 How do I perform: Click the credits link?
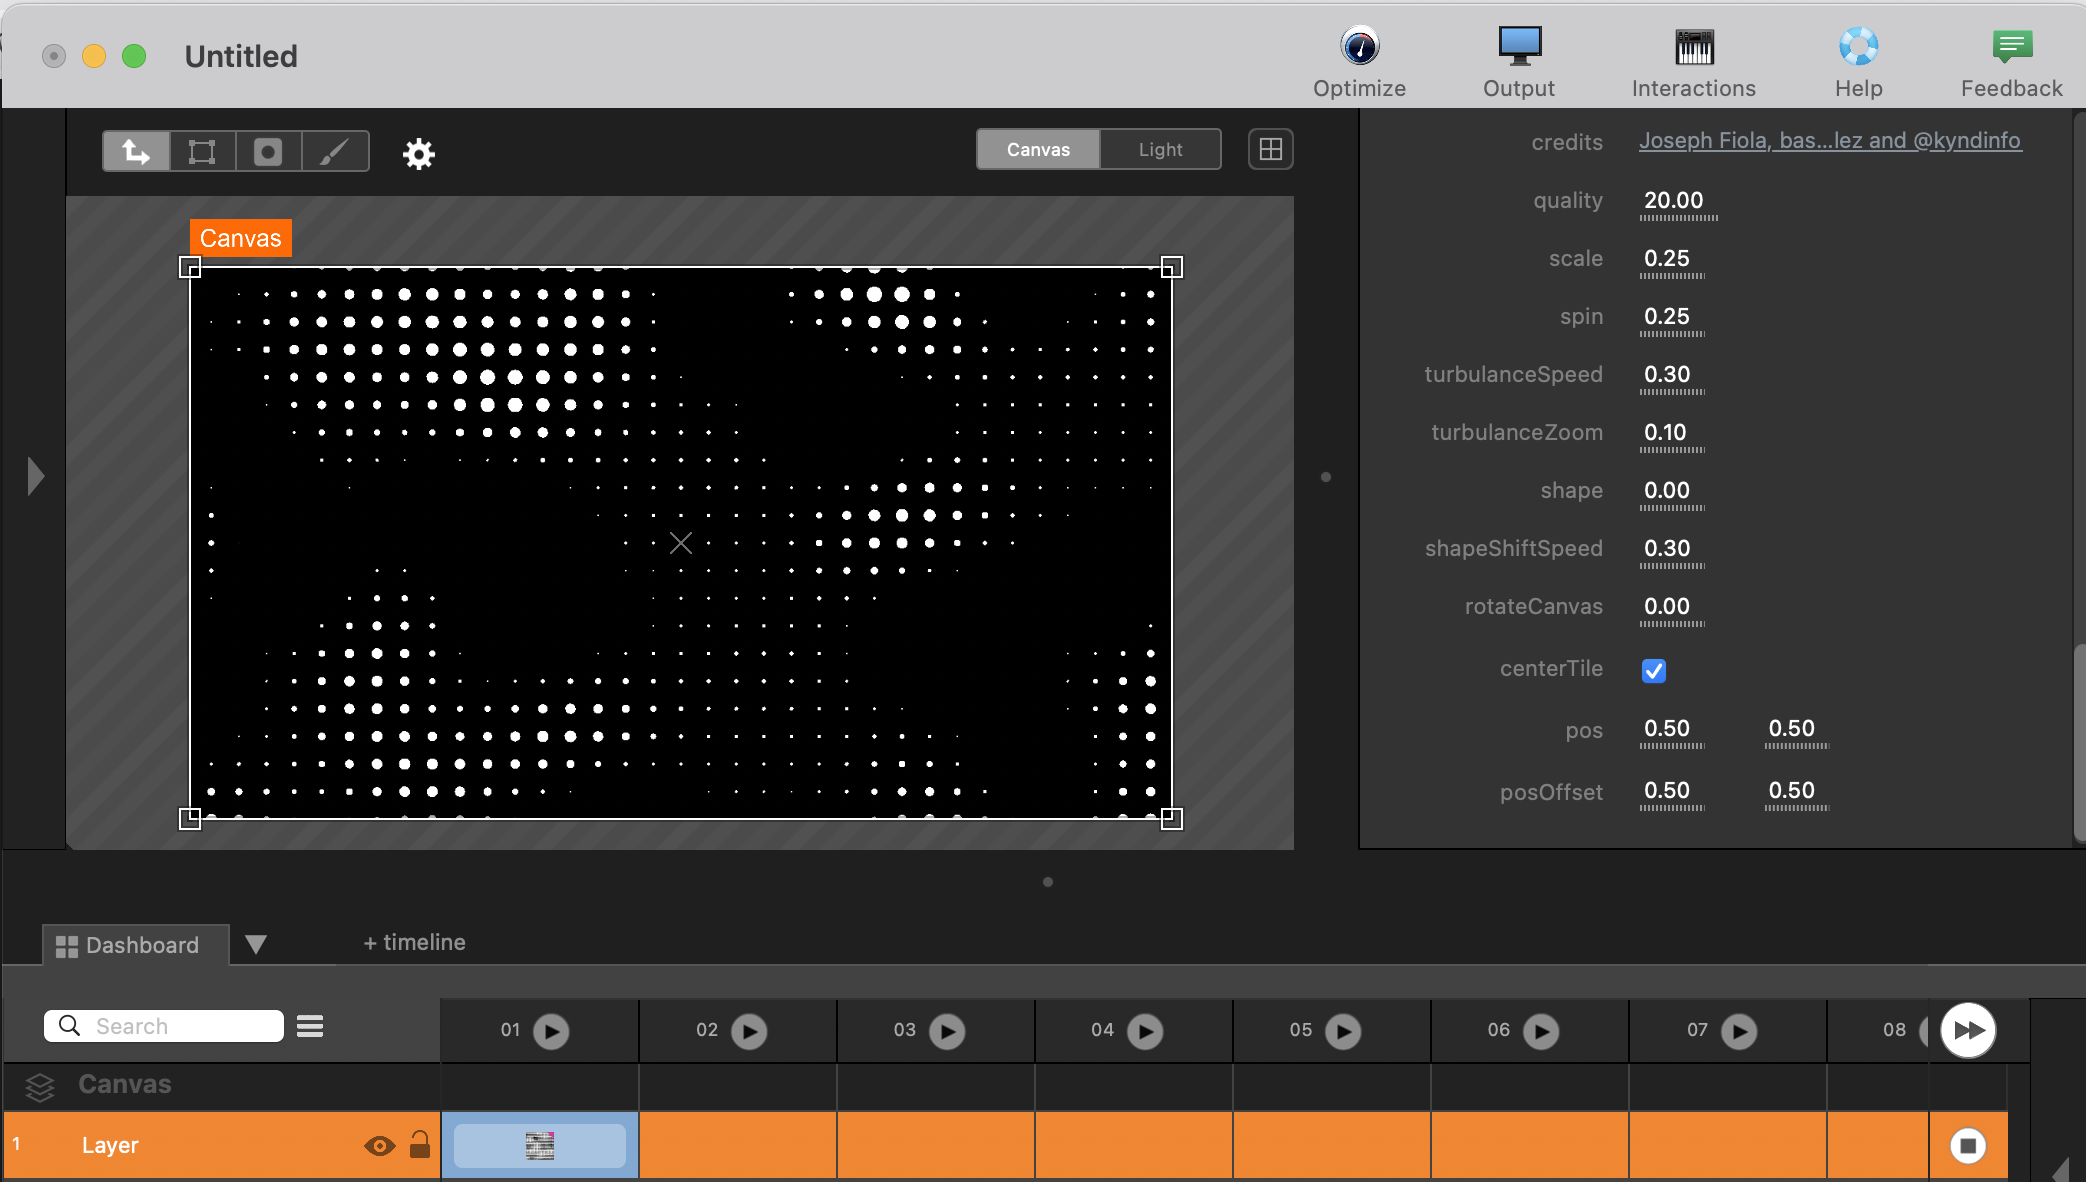point(1829,141)
